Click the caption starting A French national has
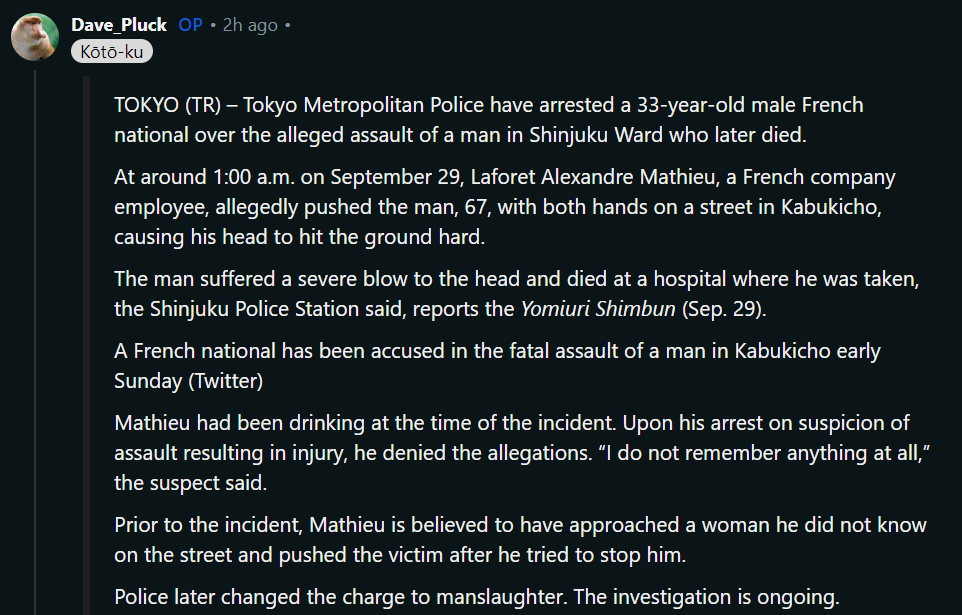This screenshot has width=962, height=615. click(x=497, y=366)
